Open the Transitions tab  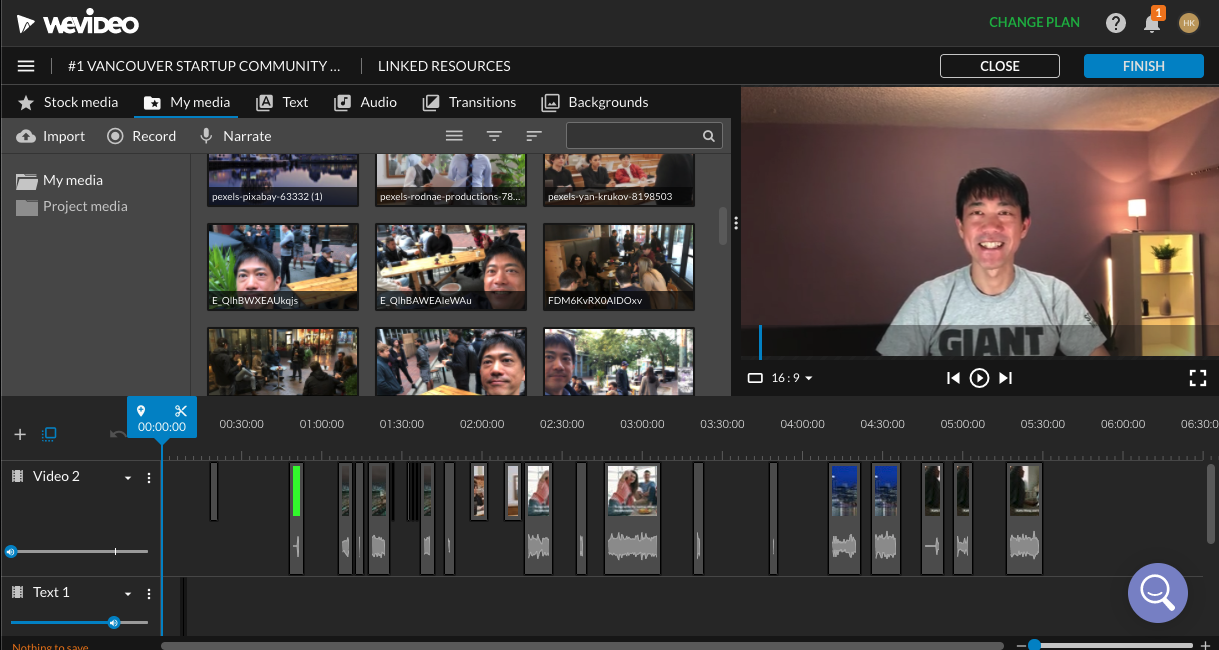(x=469, y=102)
